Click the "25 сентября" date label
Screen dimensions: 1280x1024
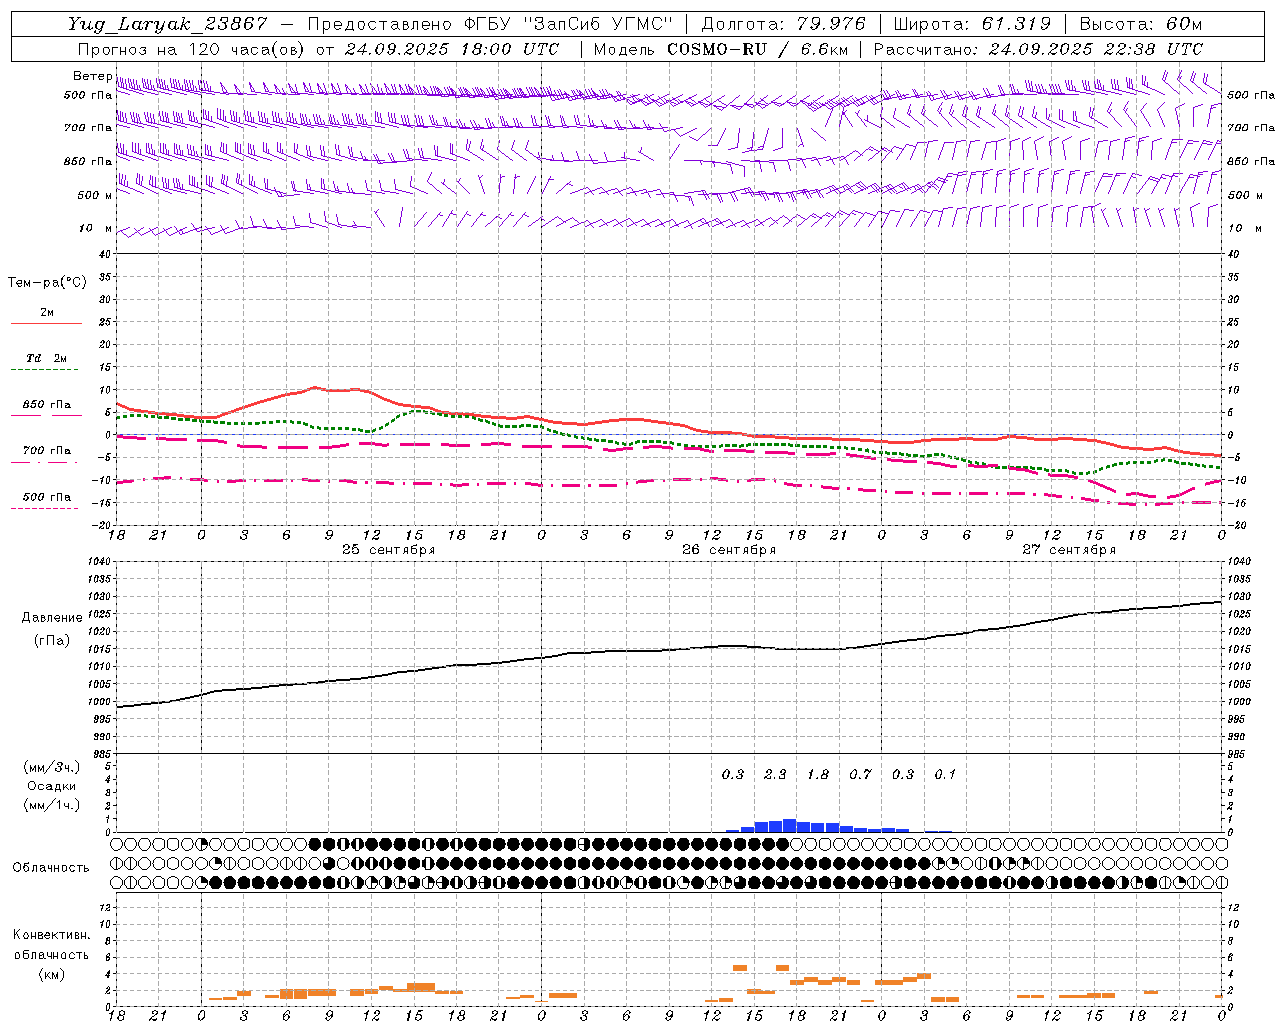(x=388, y=550)
